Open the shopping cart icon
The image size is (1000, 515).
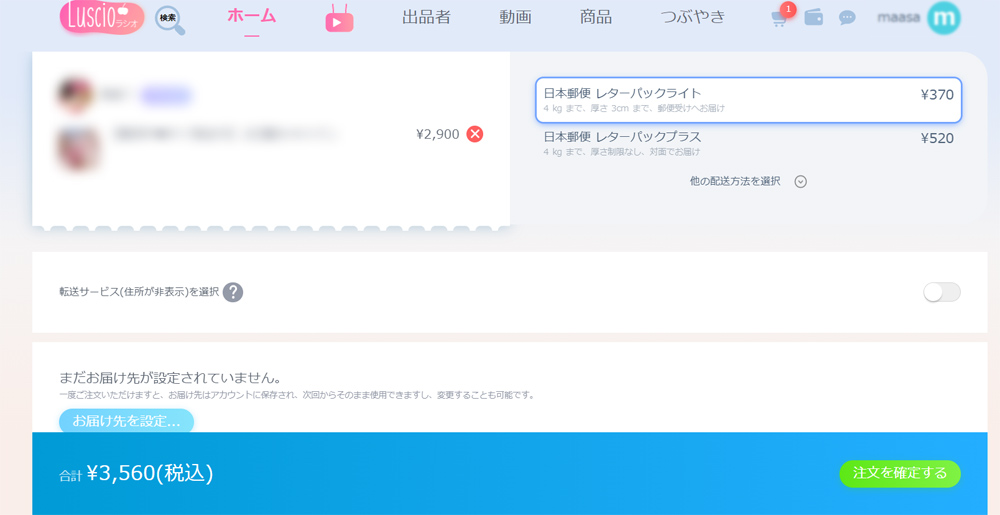point(779,19)
